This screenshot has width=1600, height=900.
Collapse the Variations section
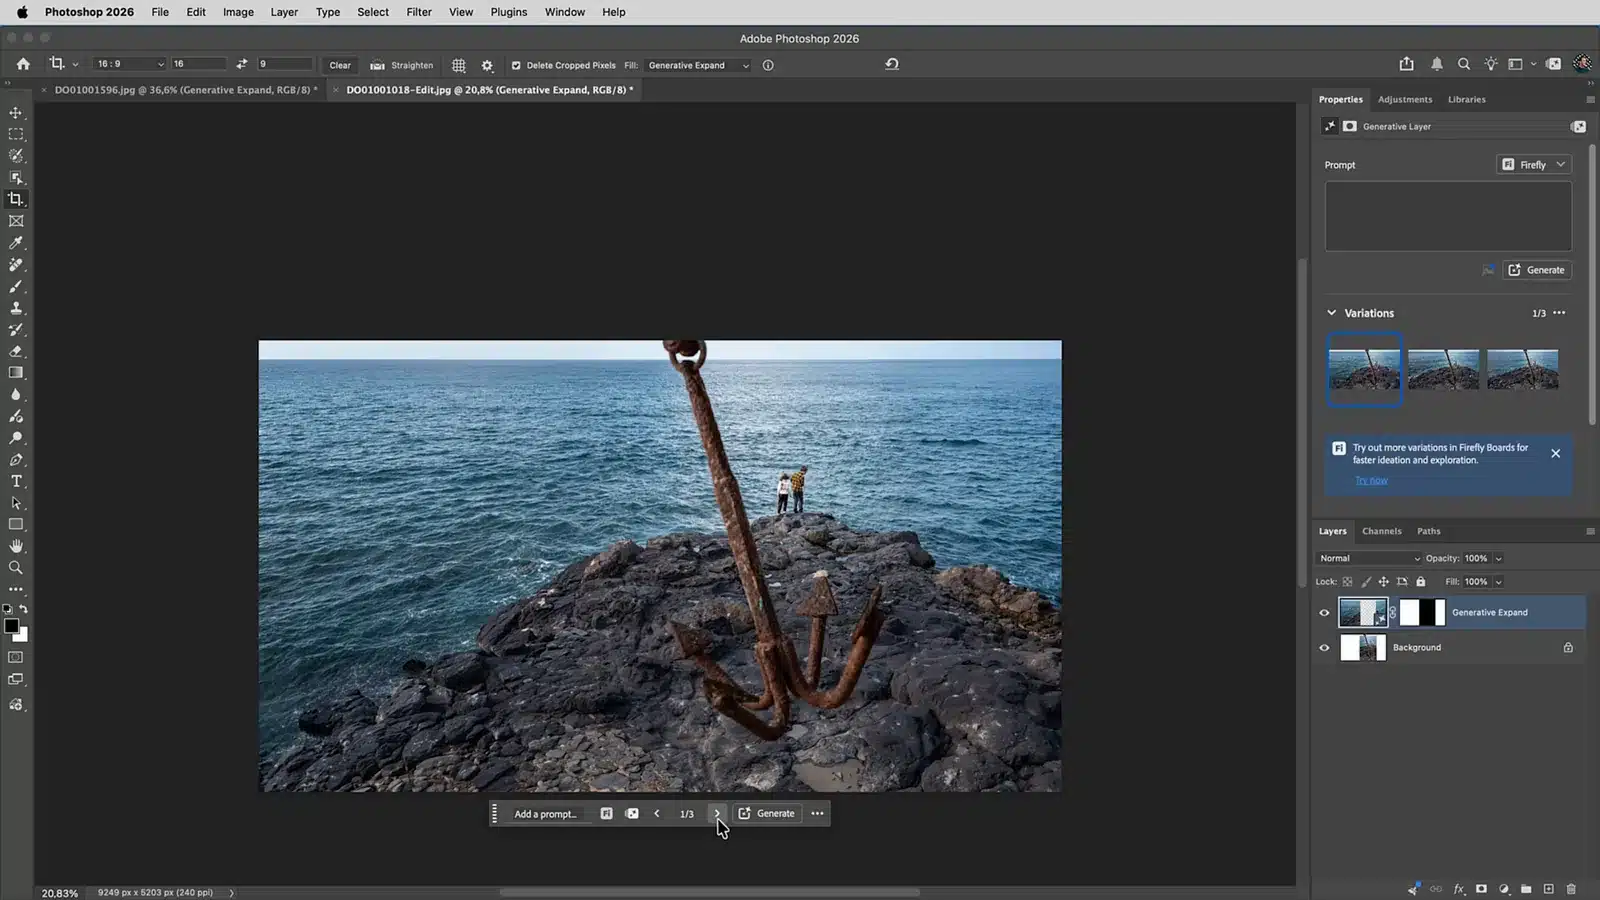point(1331,313)
